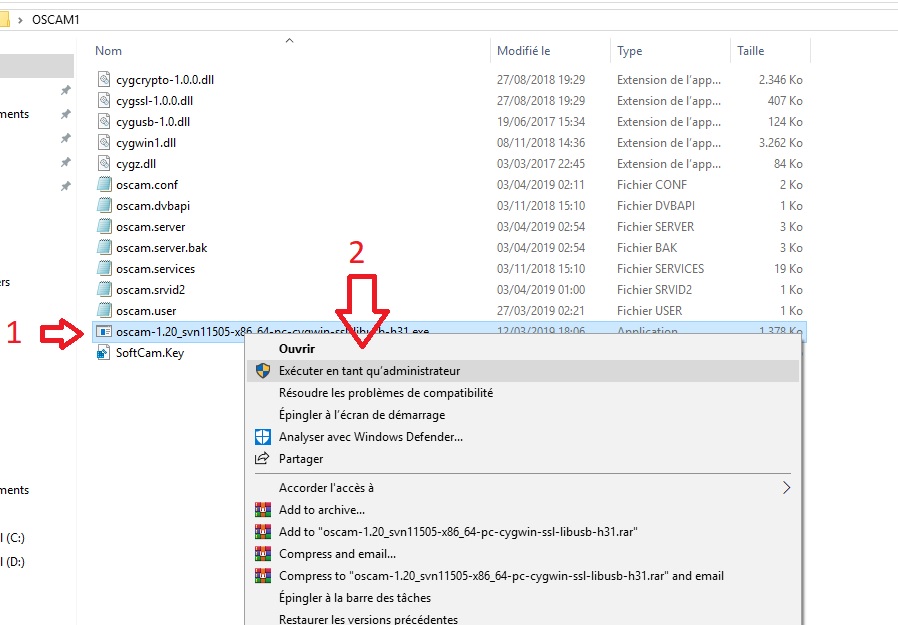The height and width of the screenshot is (625, 898).
Task: Select the oscam.server.bak file name
Action: tap(162, 247)
